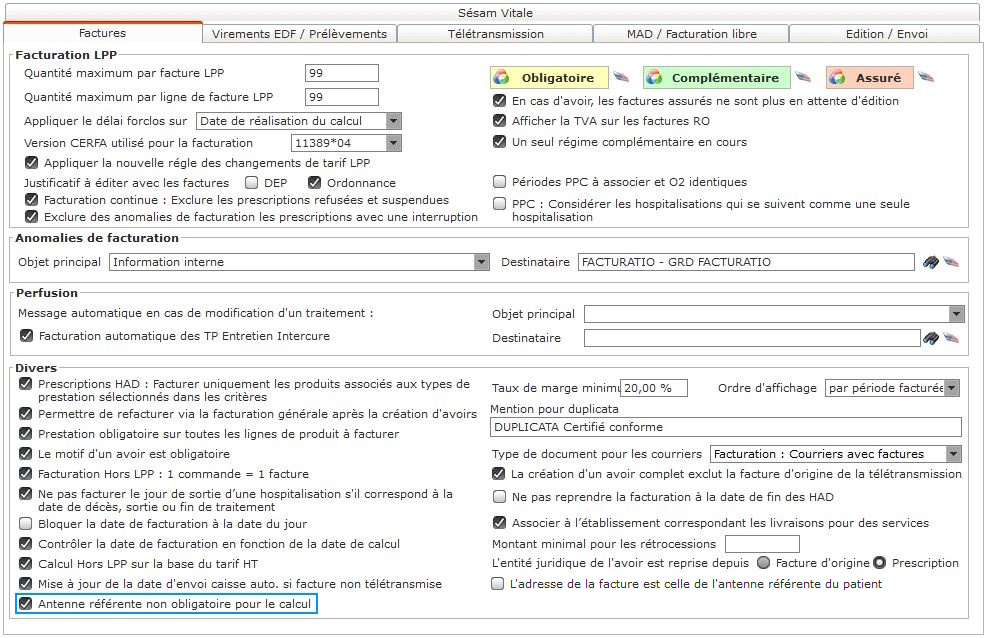Viewport: 987px width, 638px height.
Task: Toggle 'Exclure des anomalies de facturation' interruption checkbox
Action: tap(31, 216)
